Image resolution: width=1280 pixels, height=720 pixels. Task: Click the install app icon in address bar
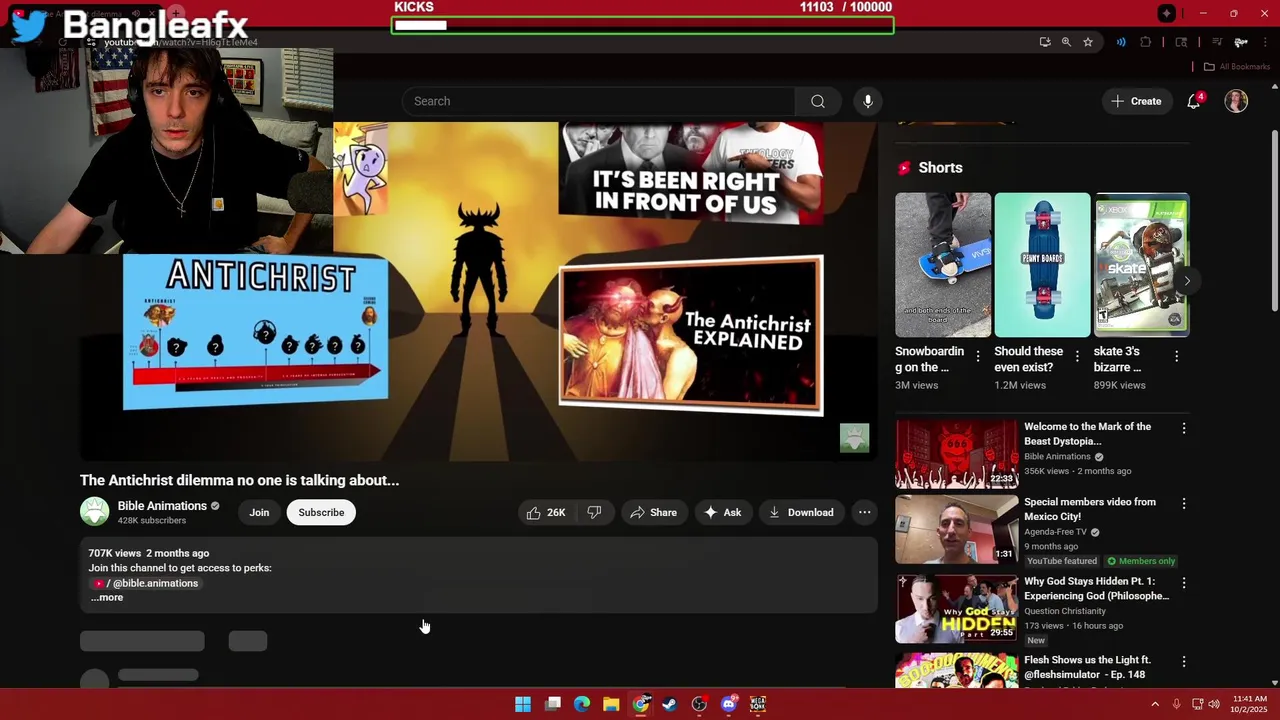(1045, 42)
